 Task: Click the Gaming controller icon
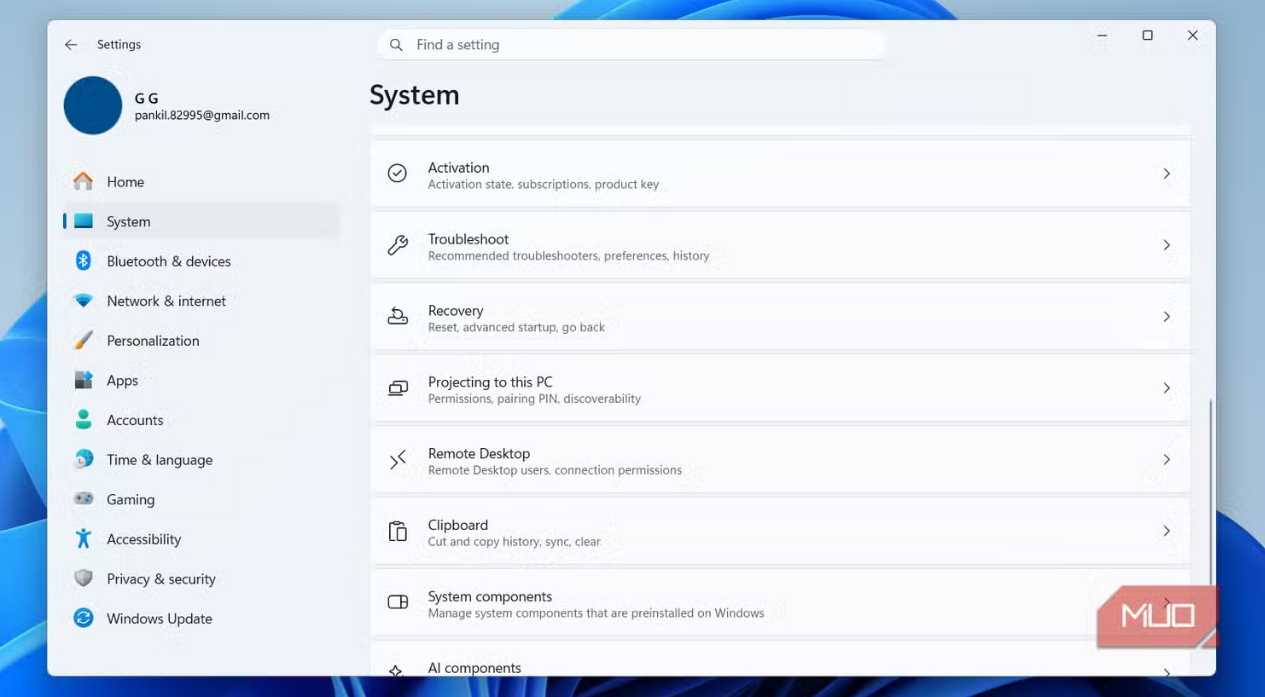click(84, 499)
